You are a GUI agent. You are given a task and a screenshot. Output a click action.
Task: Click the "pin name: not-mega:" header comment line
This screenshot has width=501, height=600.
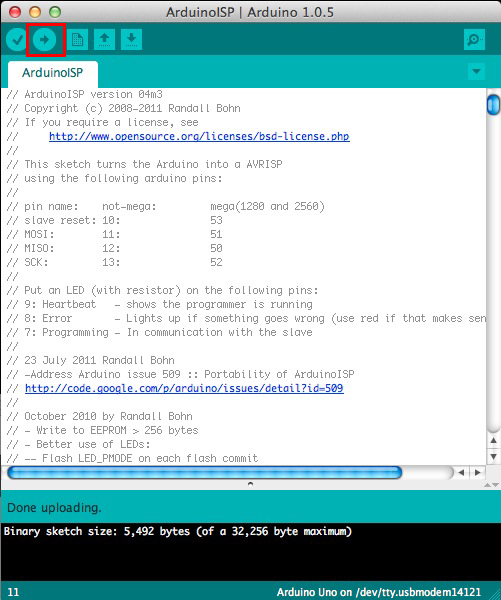166,206
